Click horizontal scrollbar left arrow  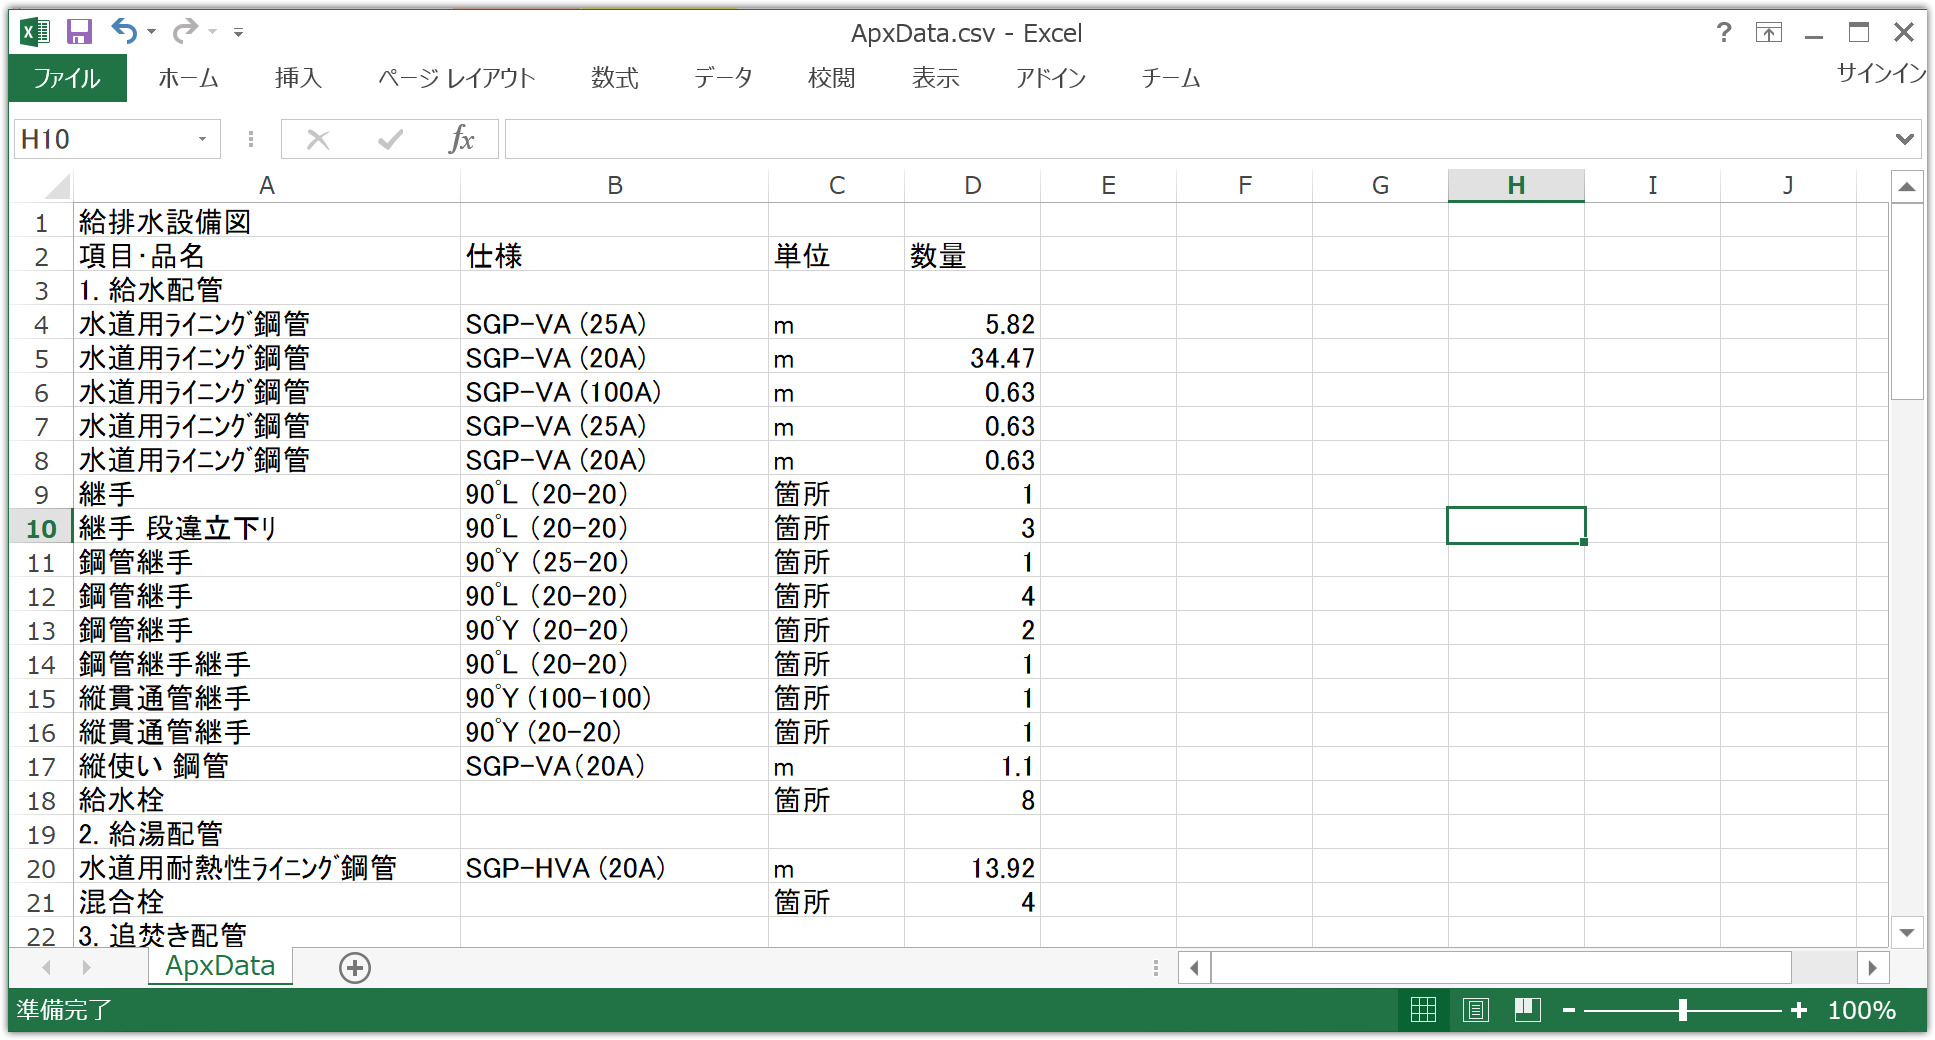pos(1194,967)
